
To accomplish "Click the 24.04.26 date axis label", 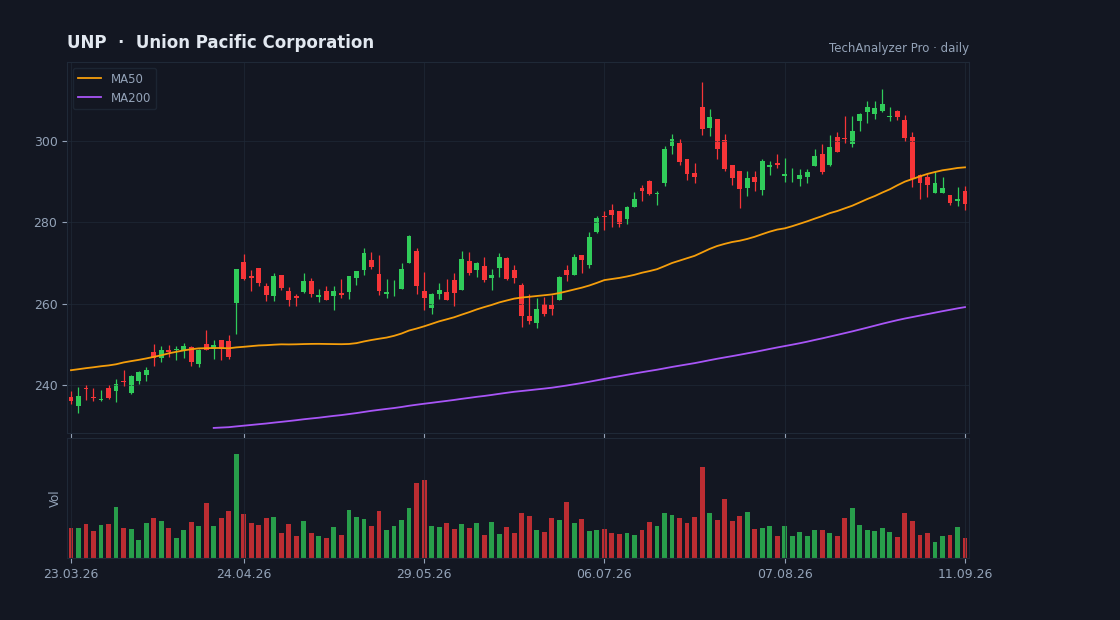I will coord(244,574).
